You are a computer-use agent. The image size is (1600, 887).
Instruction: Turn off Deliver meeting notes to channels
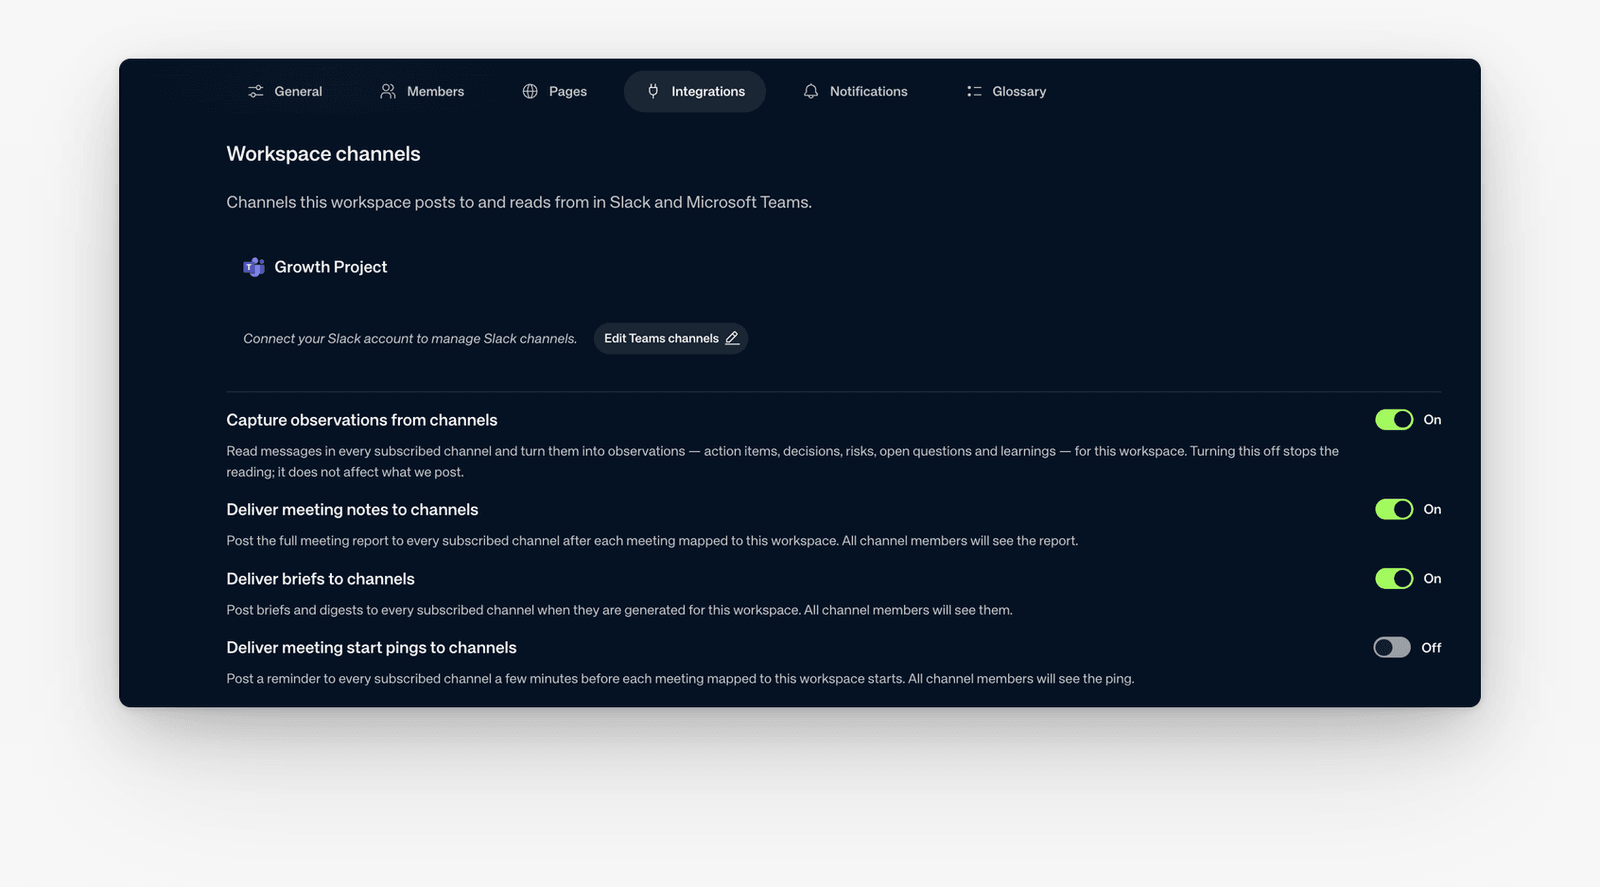point(1393,509)
